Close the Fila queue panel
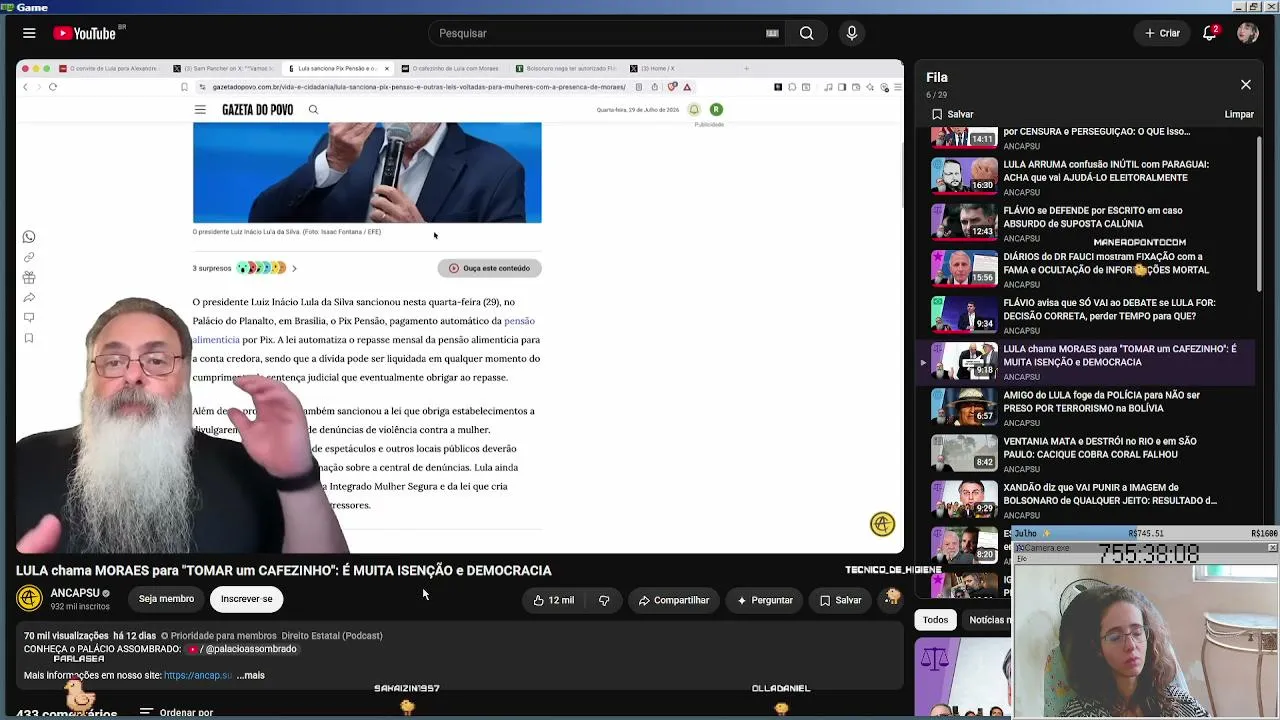Viewport: 1280px width, 720px height. pos(1245,85)
